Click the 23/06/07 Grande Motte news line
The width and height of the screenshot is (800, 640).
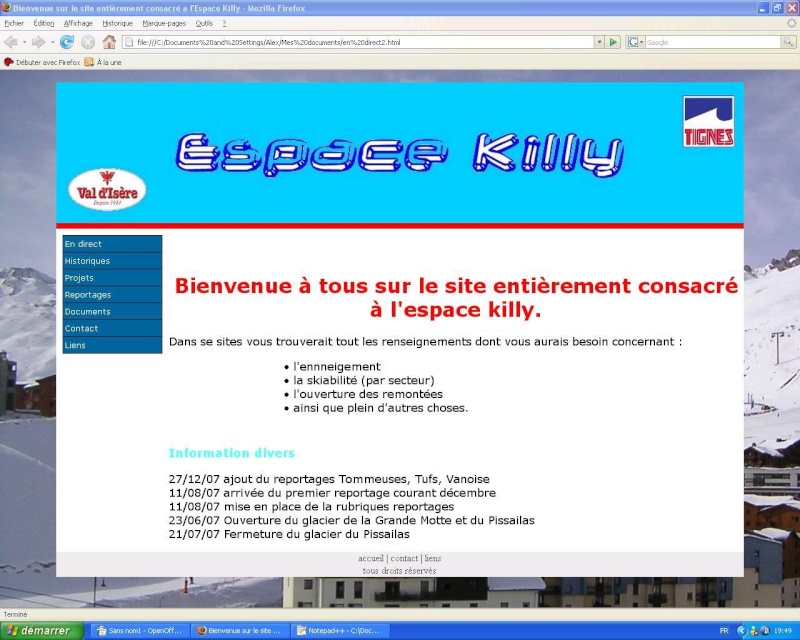click(x=352, y=521)
